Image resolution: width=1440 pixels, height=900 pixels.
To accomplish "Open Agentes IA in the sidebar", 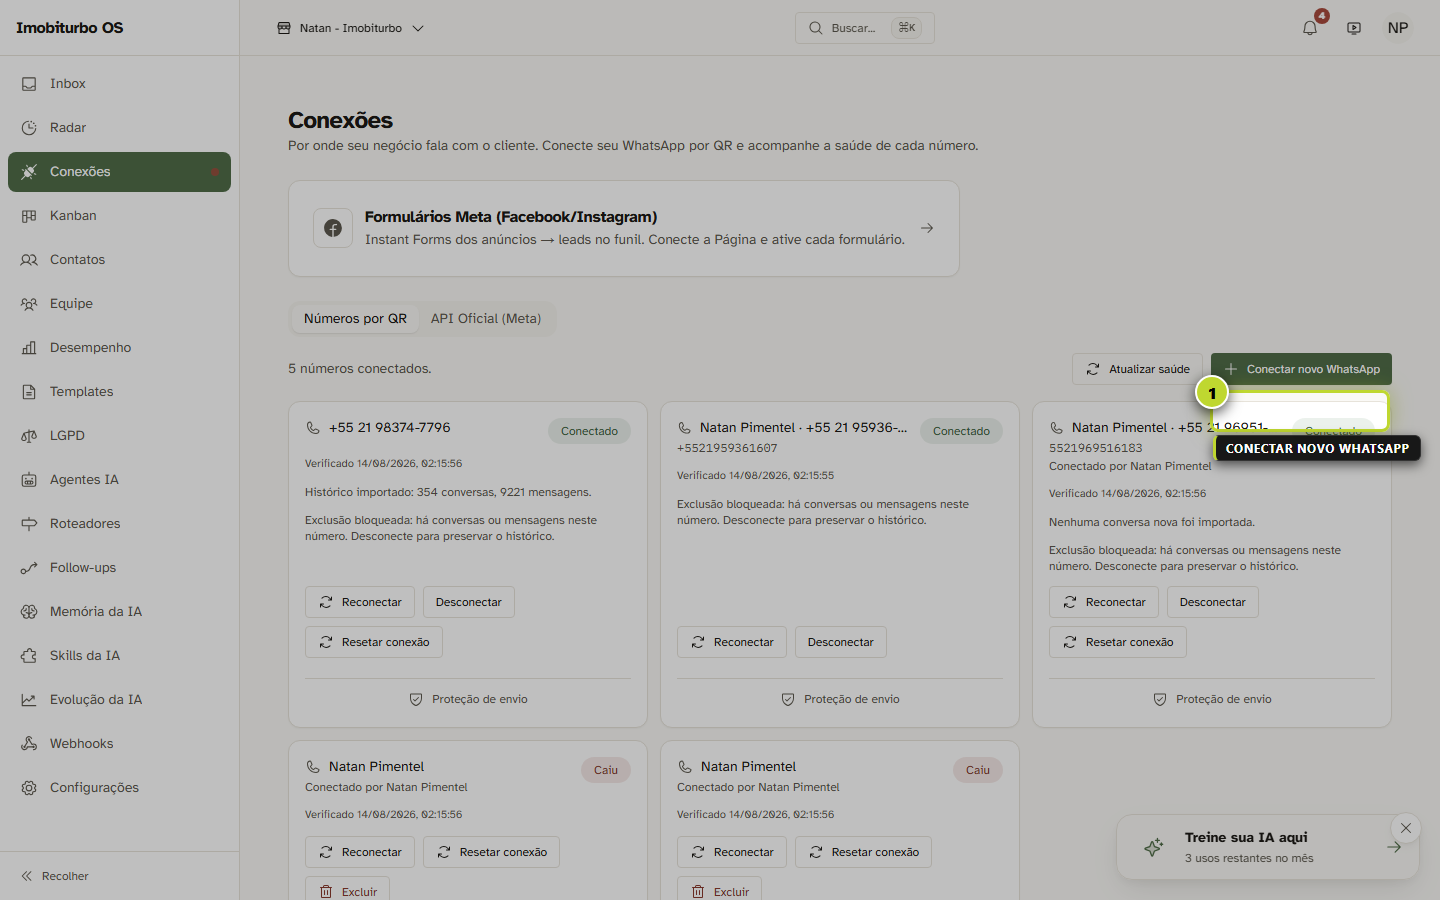I will pos(119,480).
